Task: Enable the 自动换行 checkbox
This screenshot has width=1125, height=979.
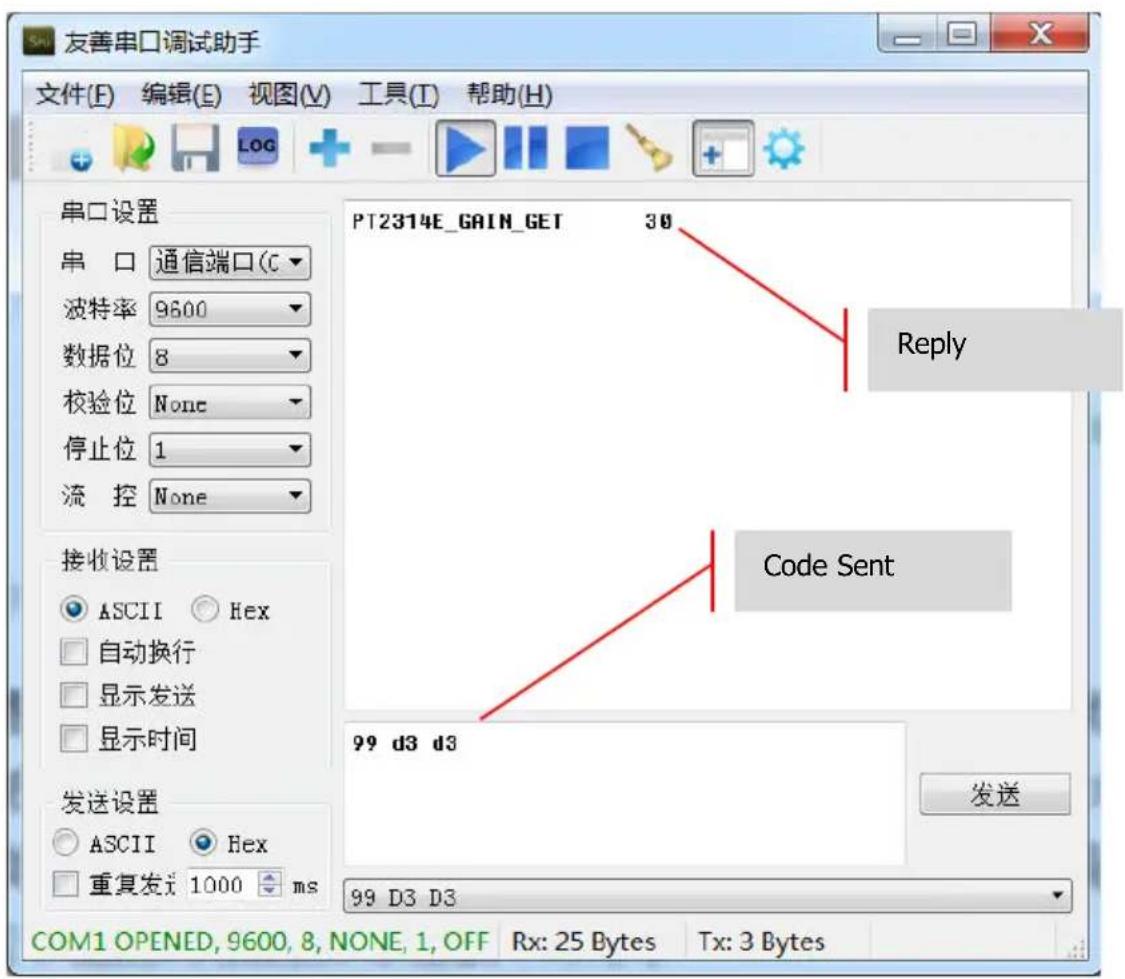Action: pos(73,649)
